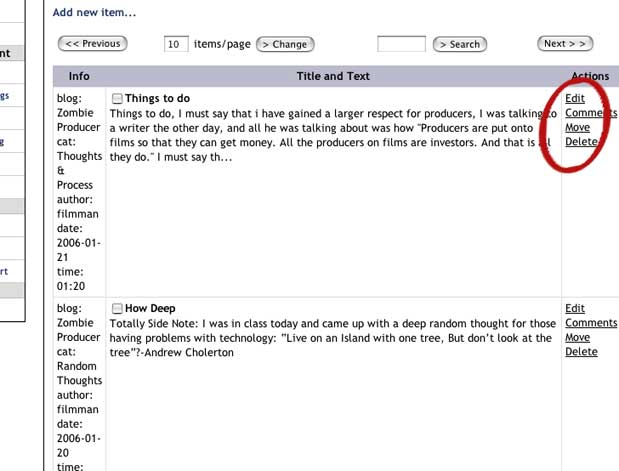Focus the items per page number field

pos(176,44)
